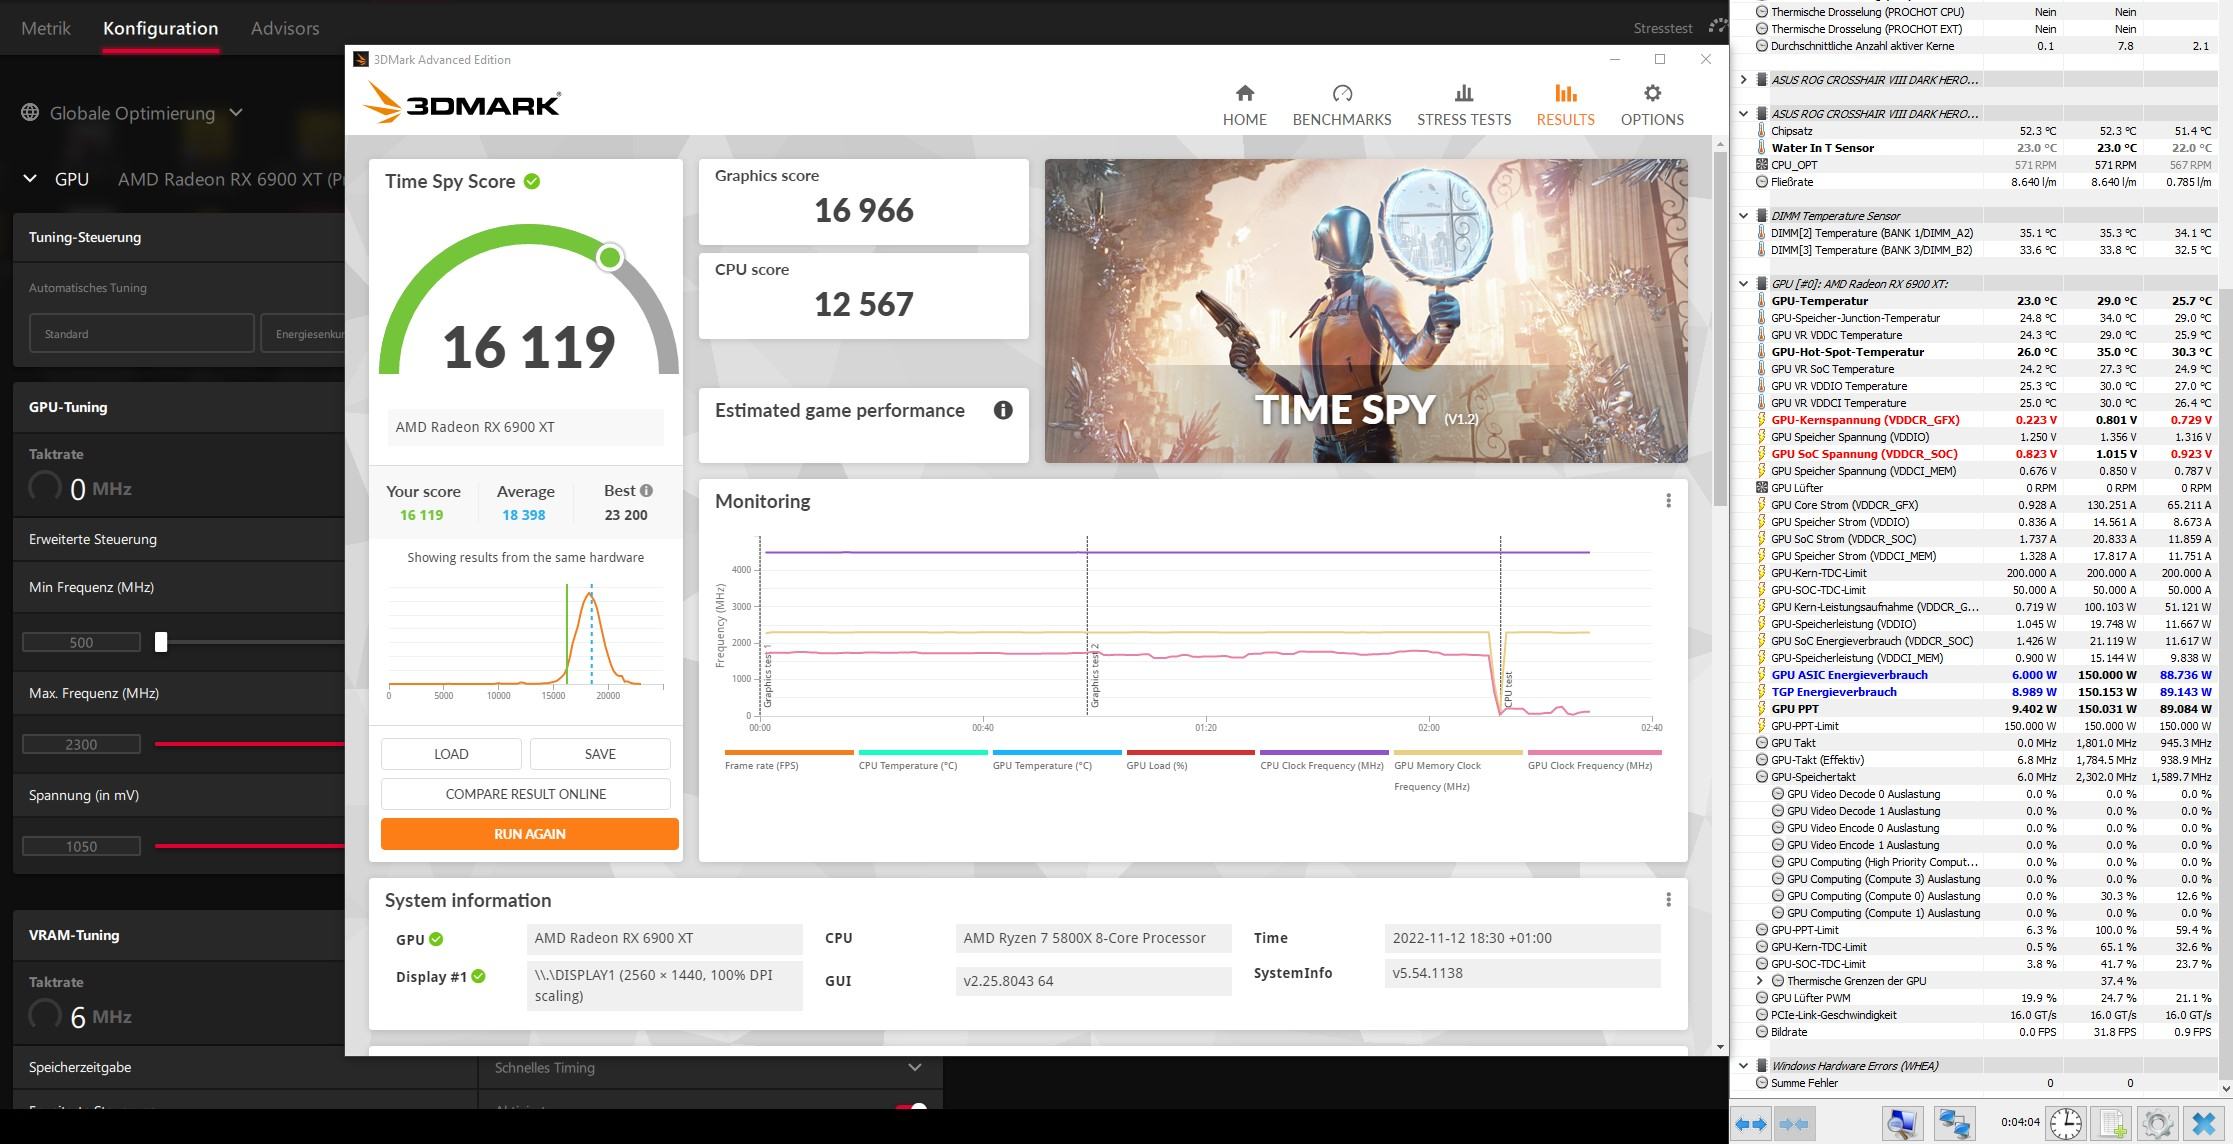Click the info icon next to Best score
This screenshot has width=2233, height=1144.
pyautogui.click(x=646, y=490)
